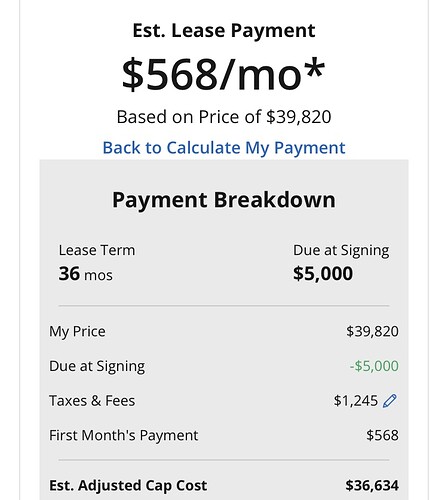Select Est. Adjusted Cap Cost label
The image size is (448, 500).
128,486
